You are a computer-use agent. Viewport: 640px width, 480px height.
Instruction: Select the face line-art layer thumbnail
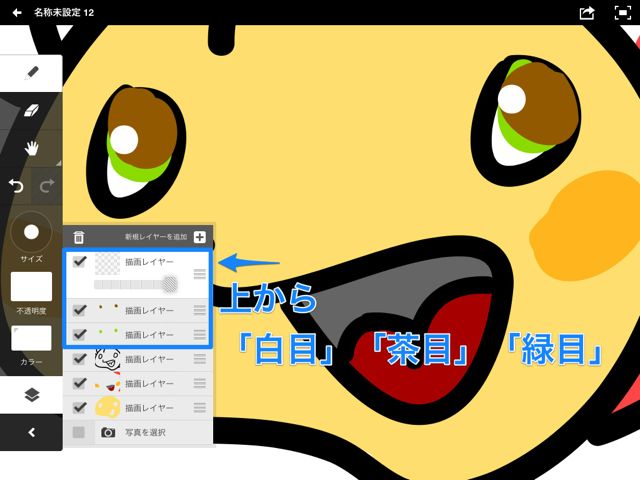[x=108, y=359]
